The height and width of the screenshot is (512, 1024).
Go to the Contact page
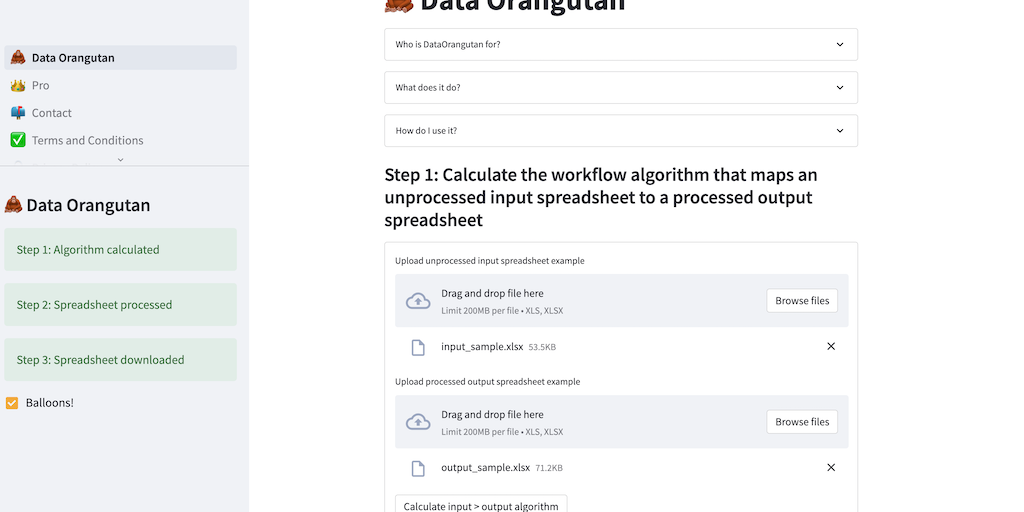pyautogui.click(x=52, y=113)
